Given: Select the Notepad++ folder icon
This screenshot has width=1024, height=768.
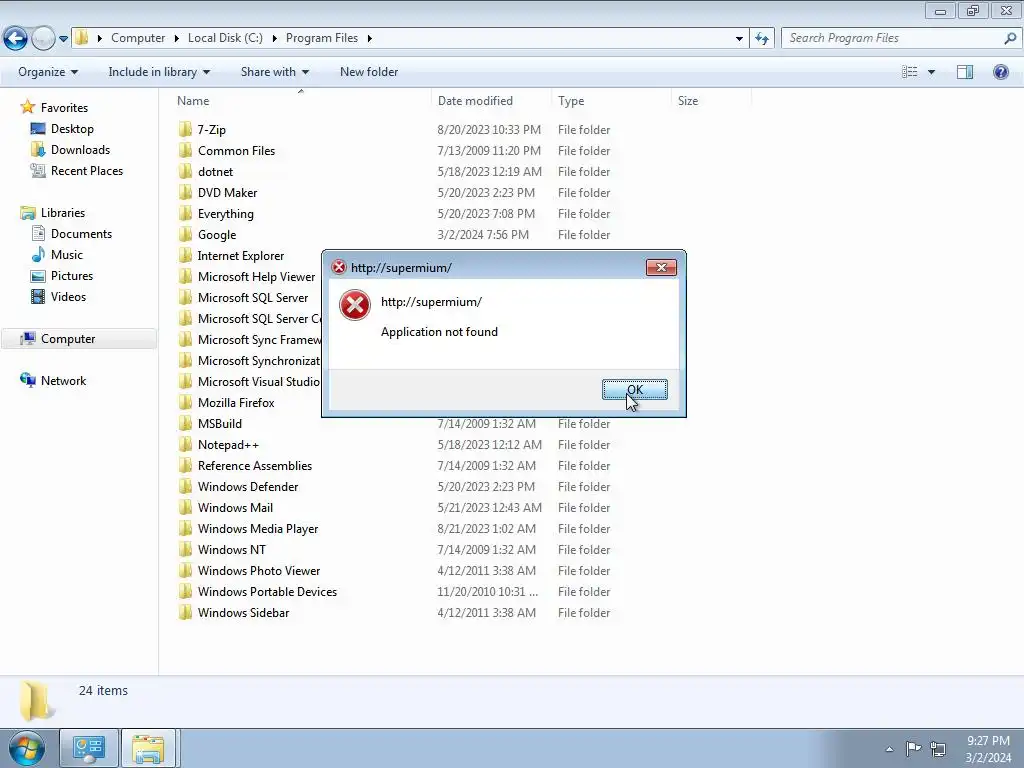Looking at the screenshot, I should pos(185,444).
